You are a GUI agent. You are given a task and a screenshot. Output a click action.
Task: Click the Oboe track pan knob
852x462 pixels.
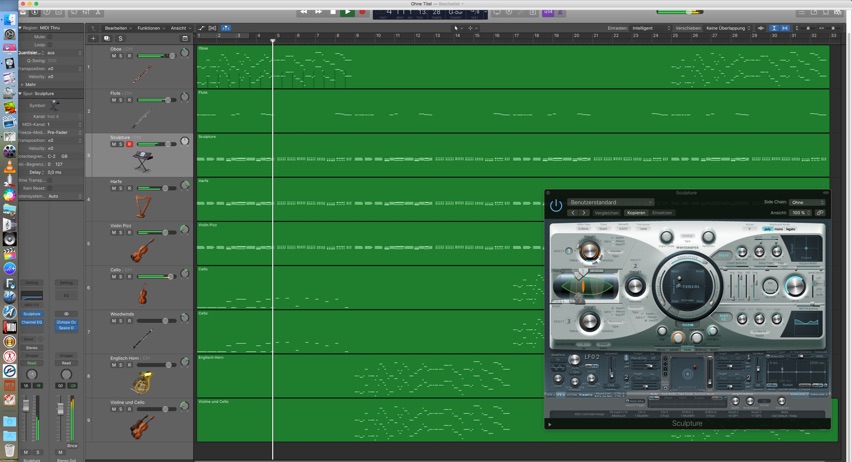pyautogui.click(x=185, y=53)
